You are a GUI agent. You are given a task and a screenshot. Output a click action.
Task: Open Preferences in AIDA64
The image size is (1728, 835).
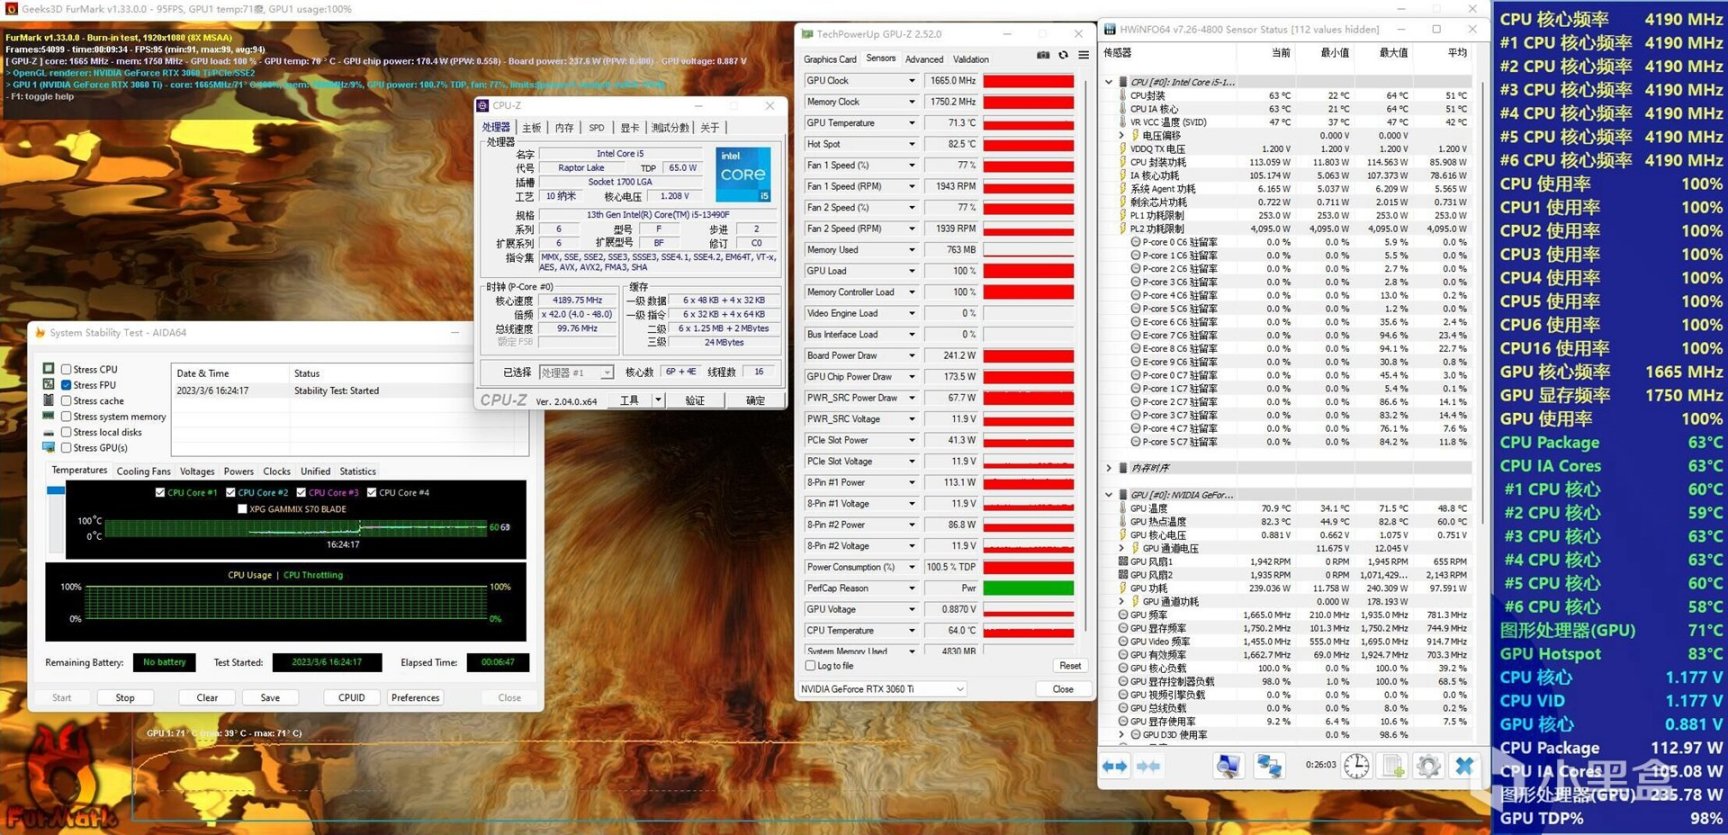[x=415, y=697]
